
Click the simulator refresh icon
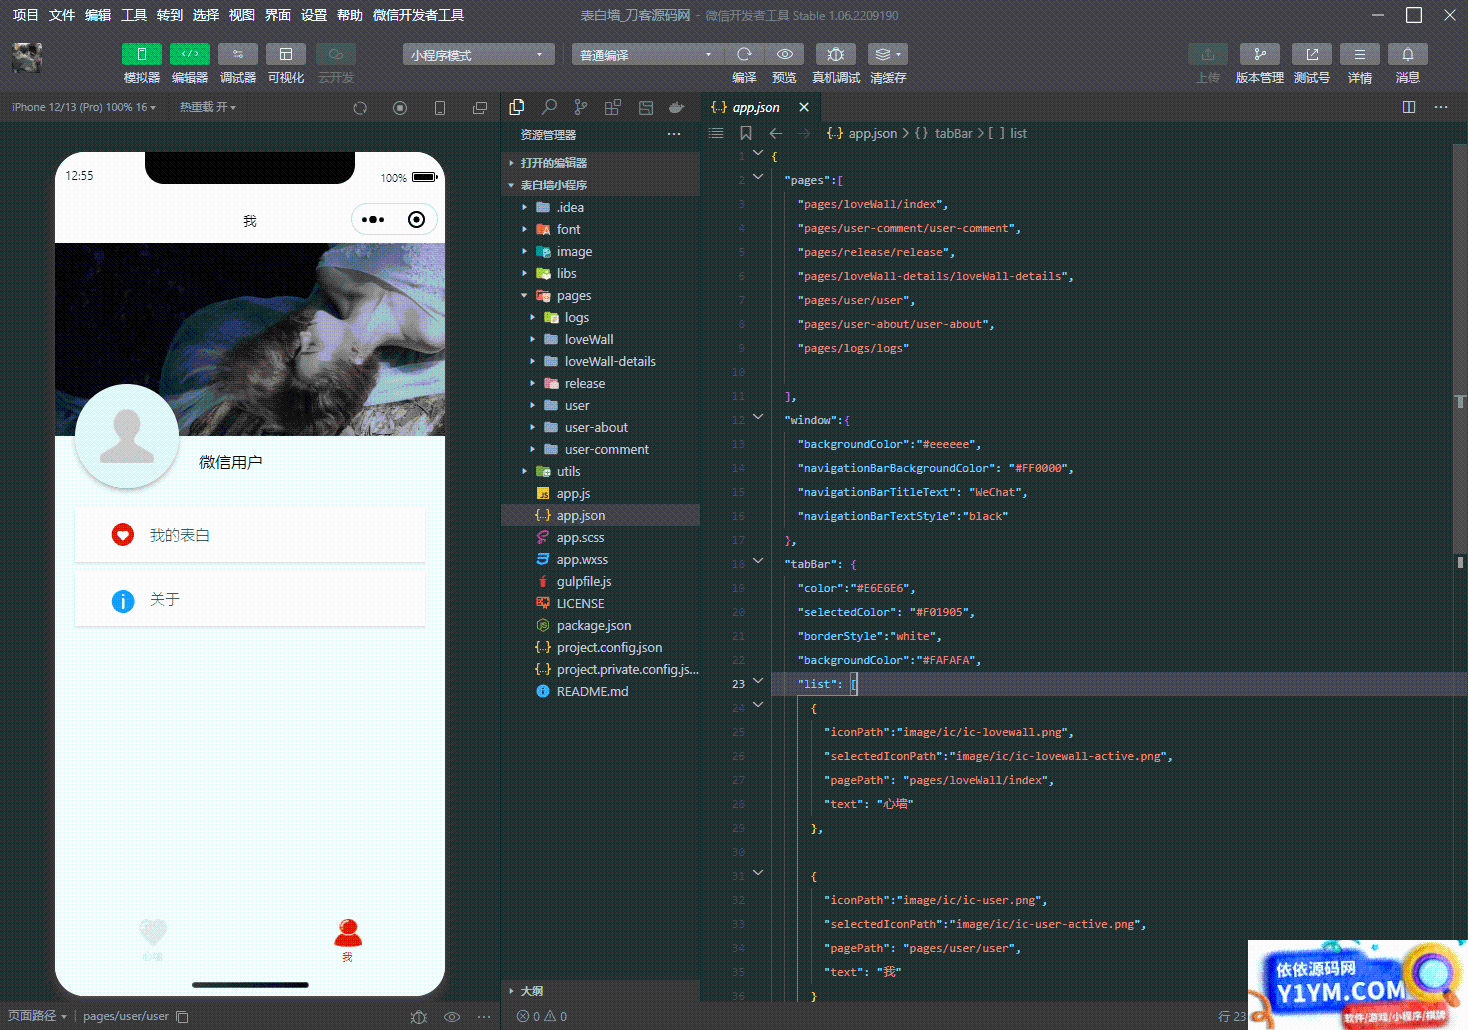click(360, 108)
